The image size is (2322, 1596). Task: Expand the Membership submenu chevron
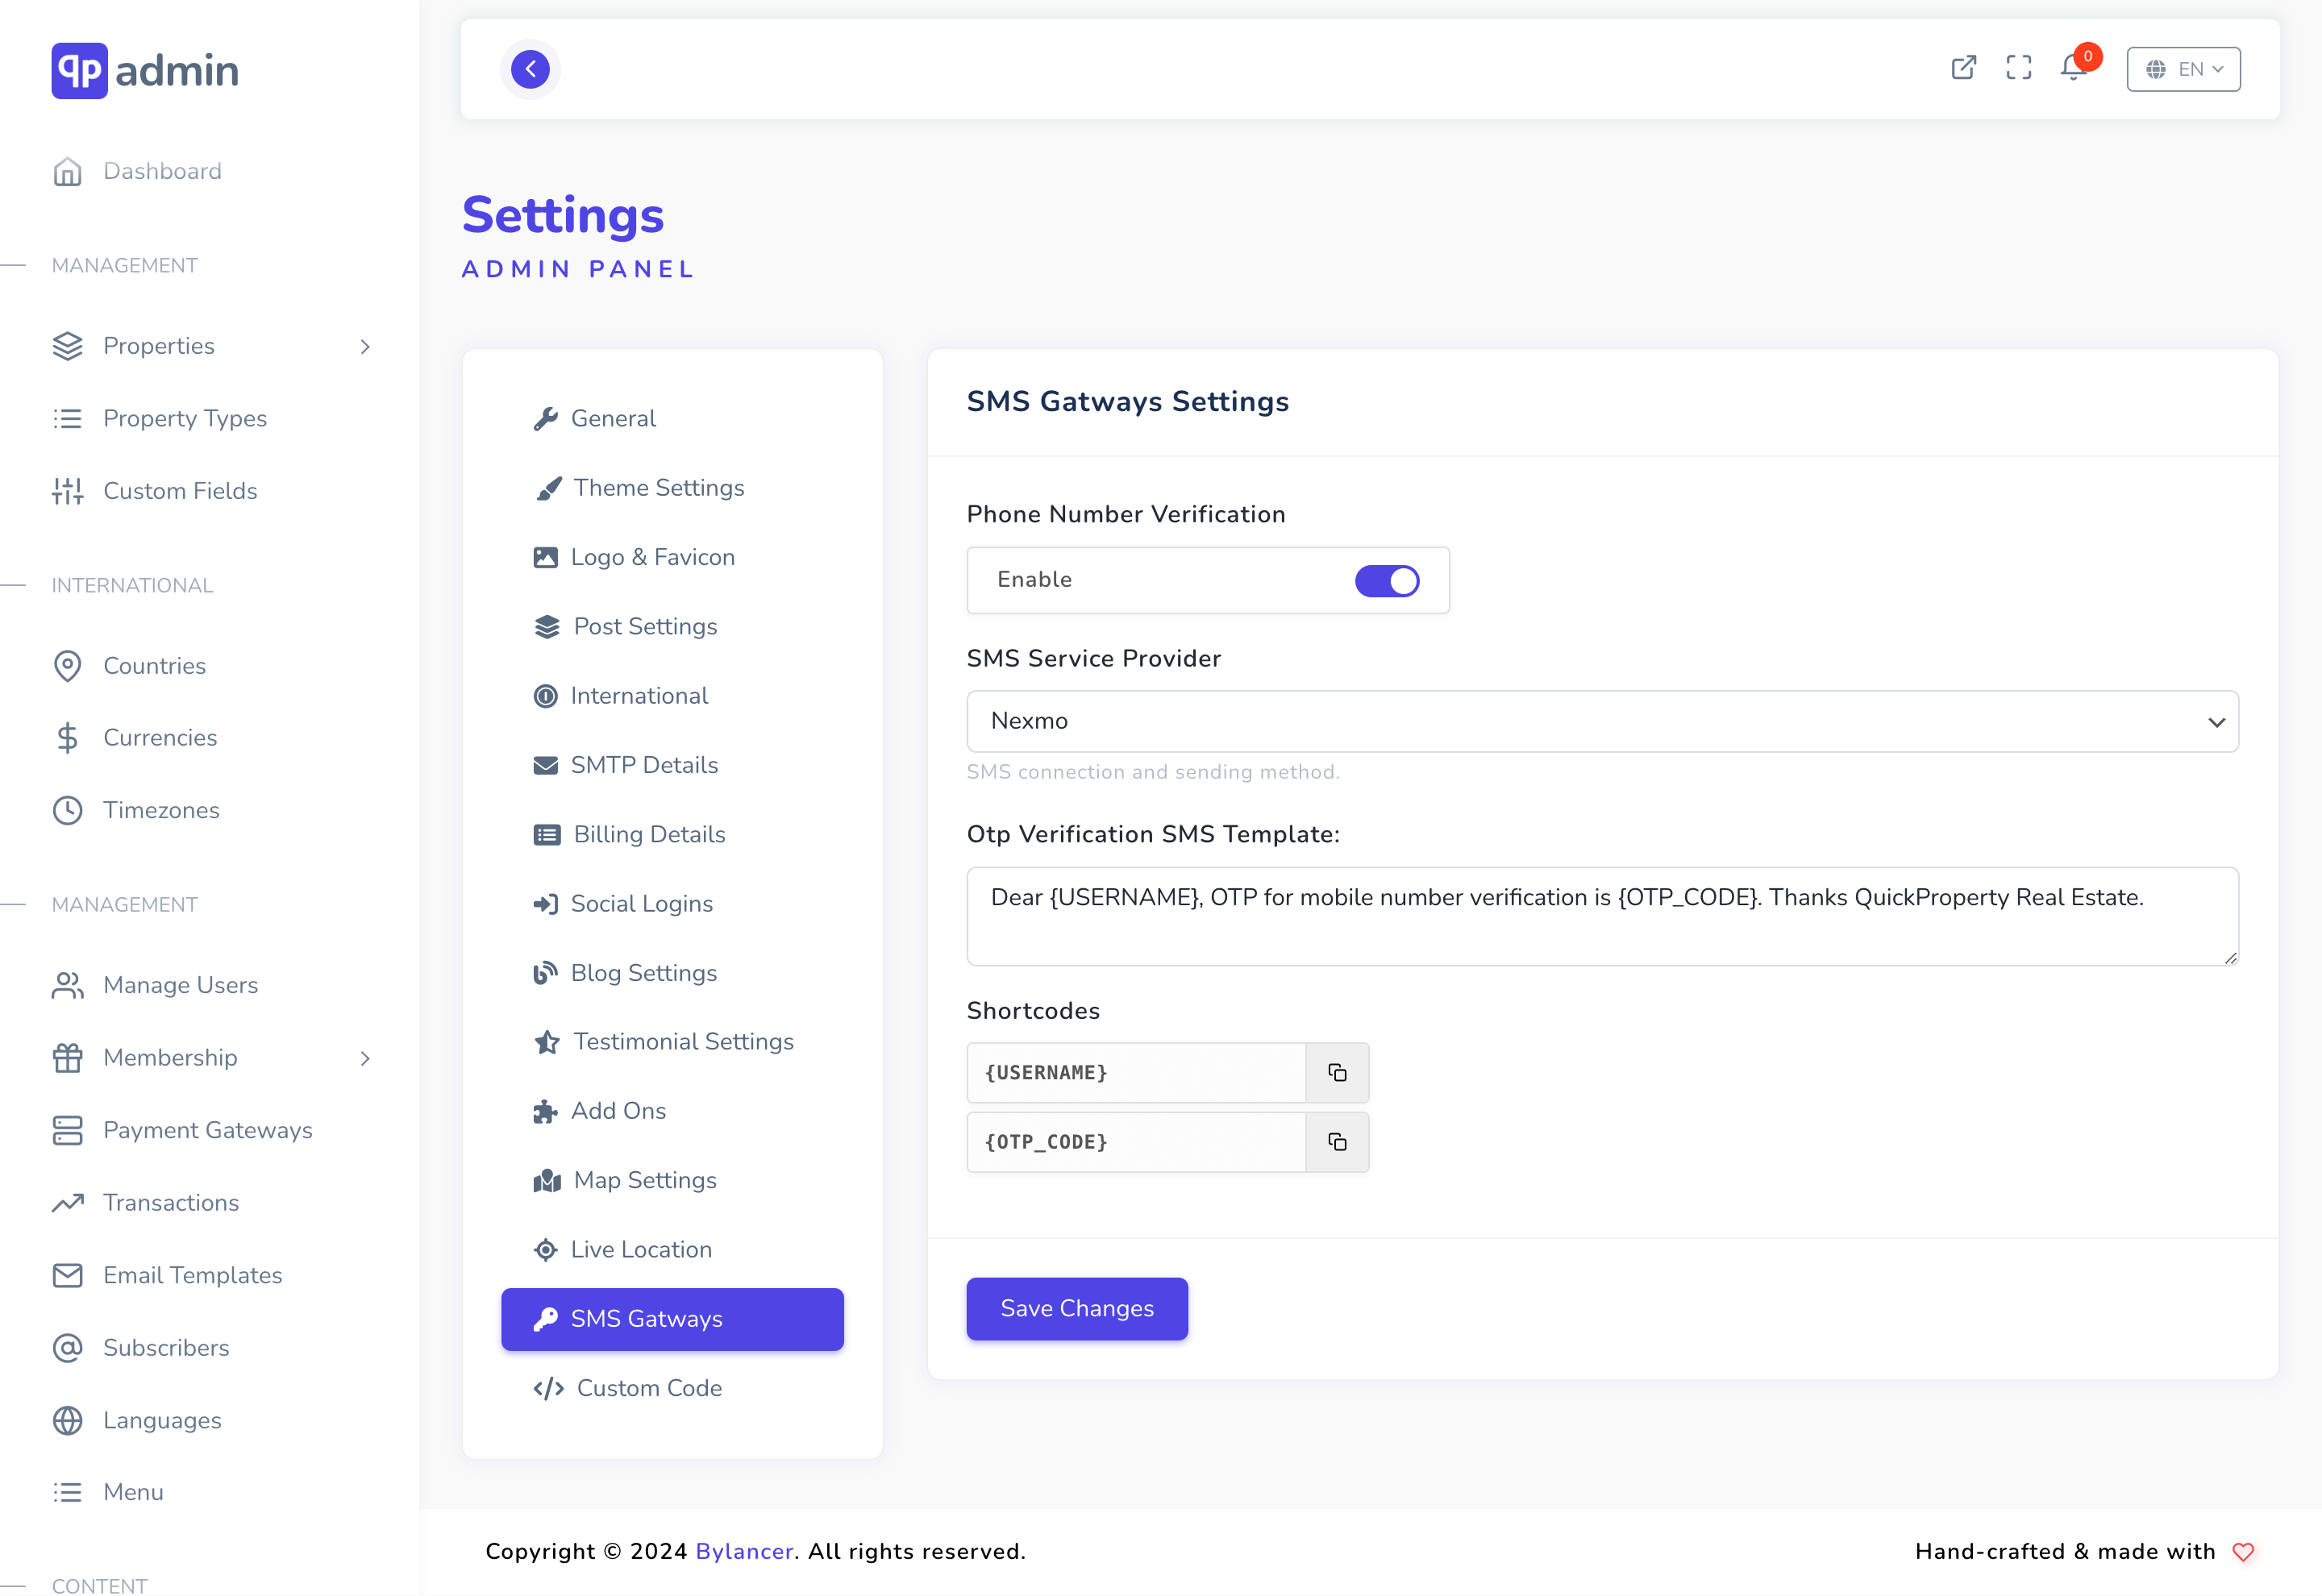click(x=365, y=1058)
